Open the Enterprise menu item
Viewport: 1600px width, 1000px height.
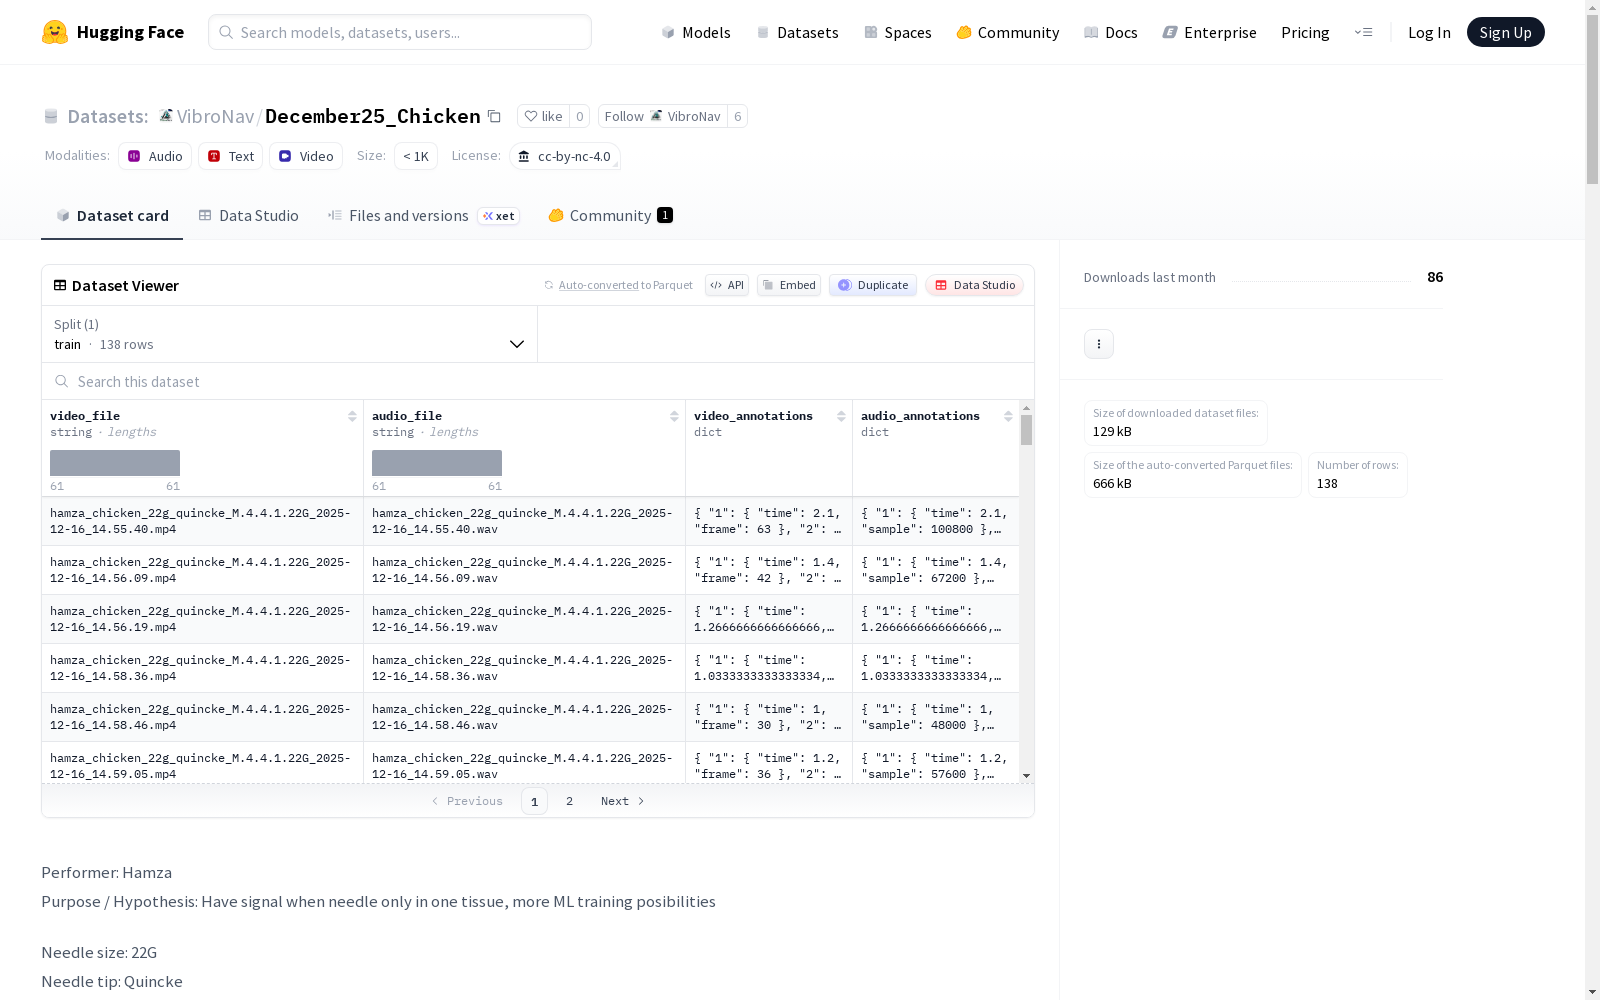coord(1209,32)
